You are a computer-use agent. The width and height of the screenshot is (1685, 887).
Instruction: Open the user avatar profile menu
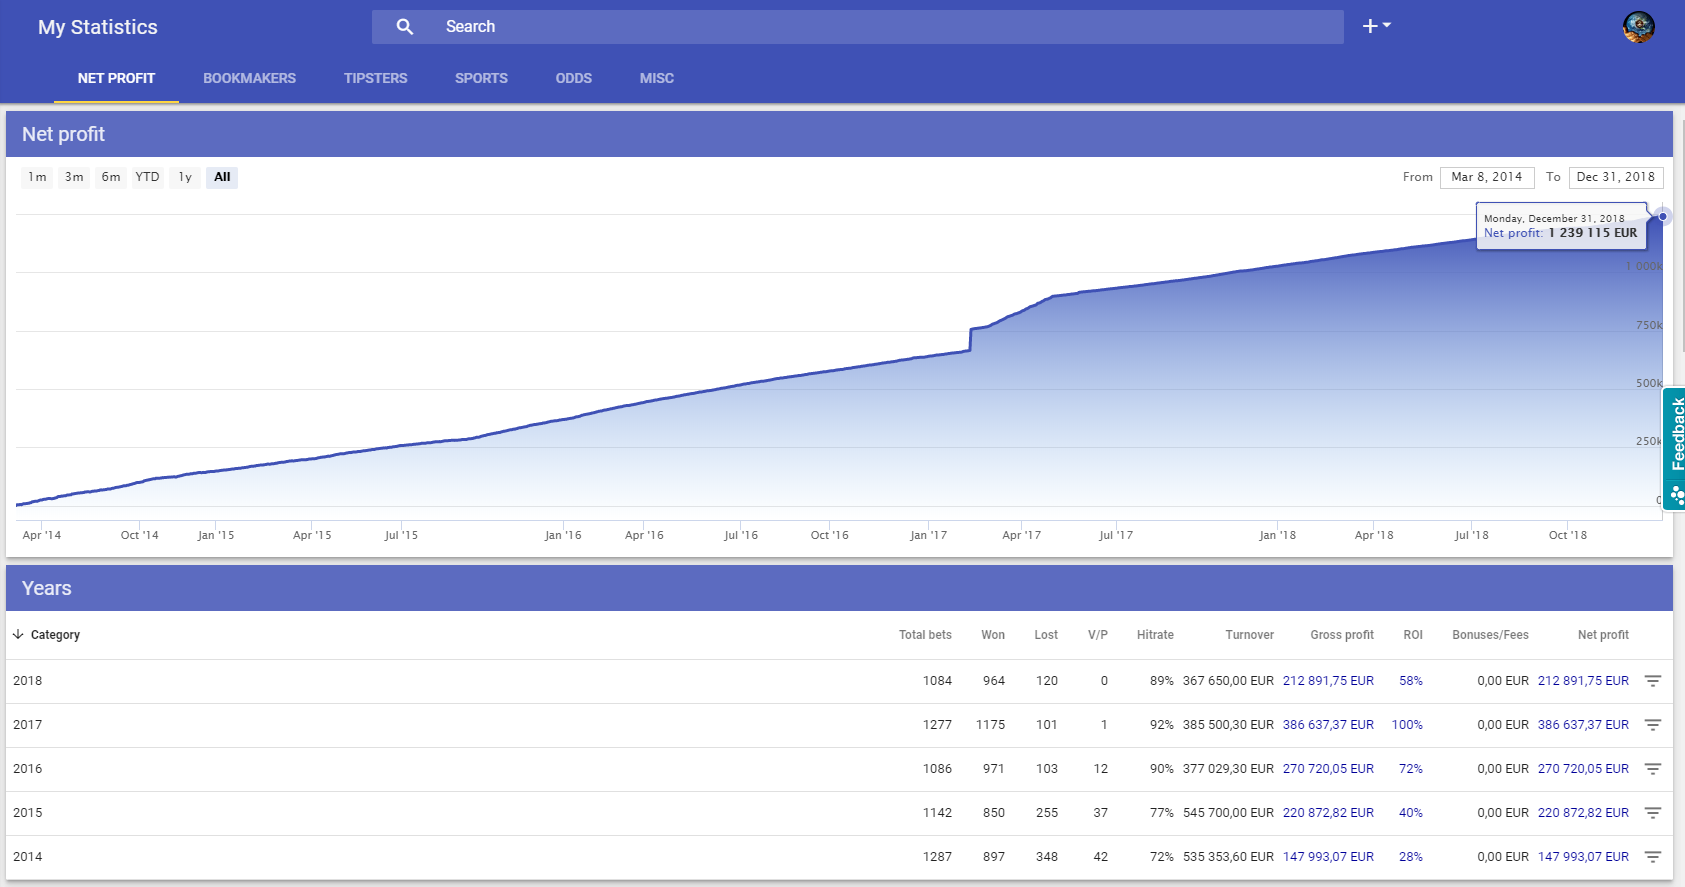click(1638, 27)
